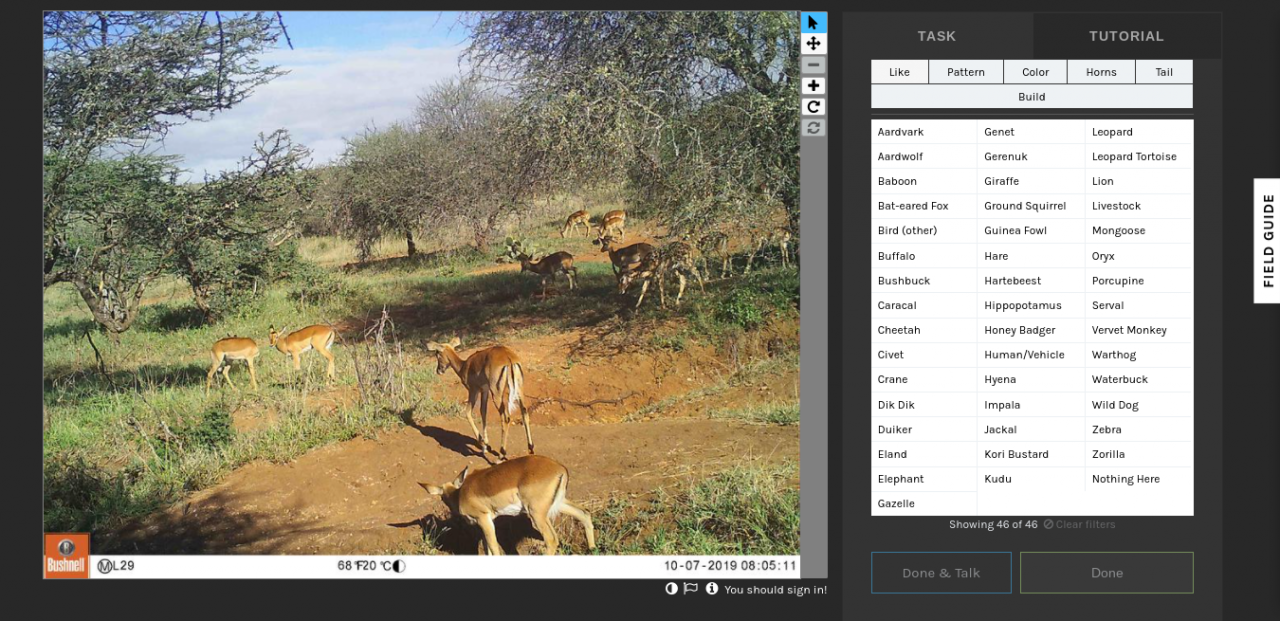Switch to the TASK tab
Image resolution: width=1280 pixels, height=621 pixels.
coord(937,36)
